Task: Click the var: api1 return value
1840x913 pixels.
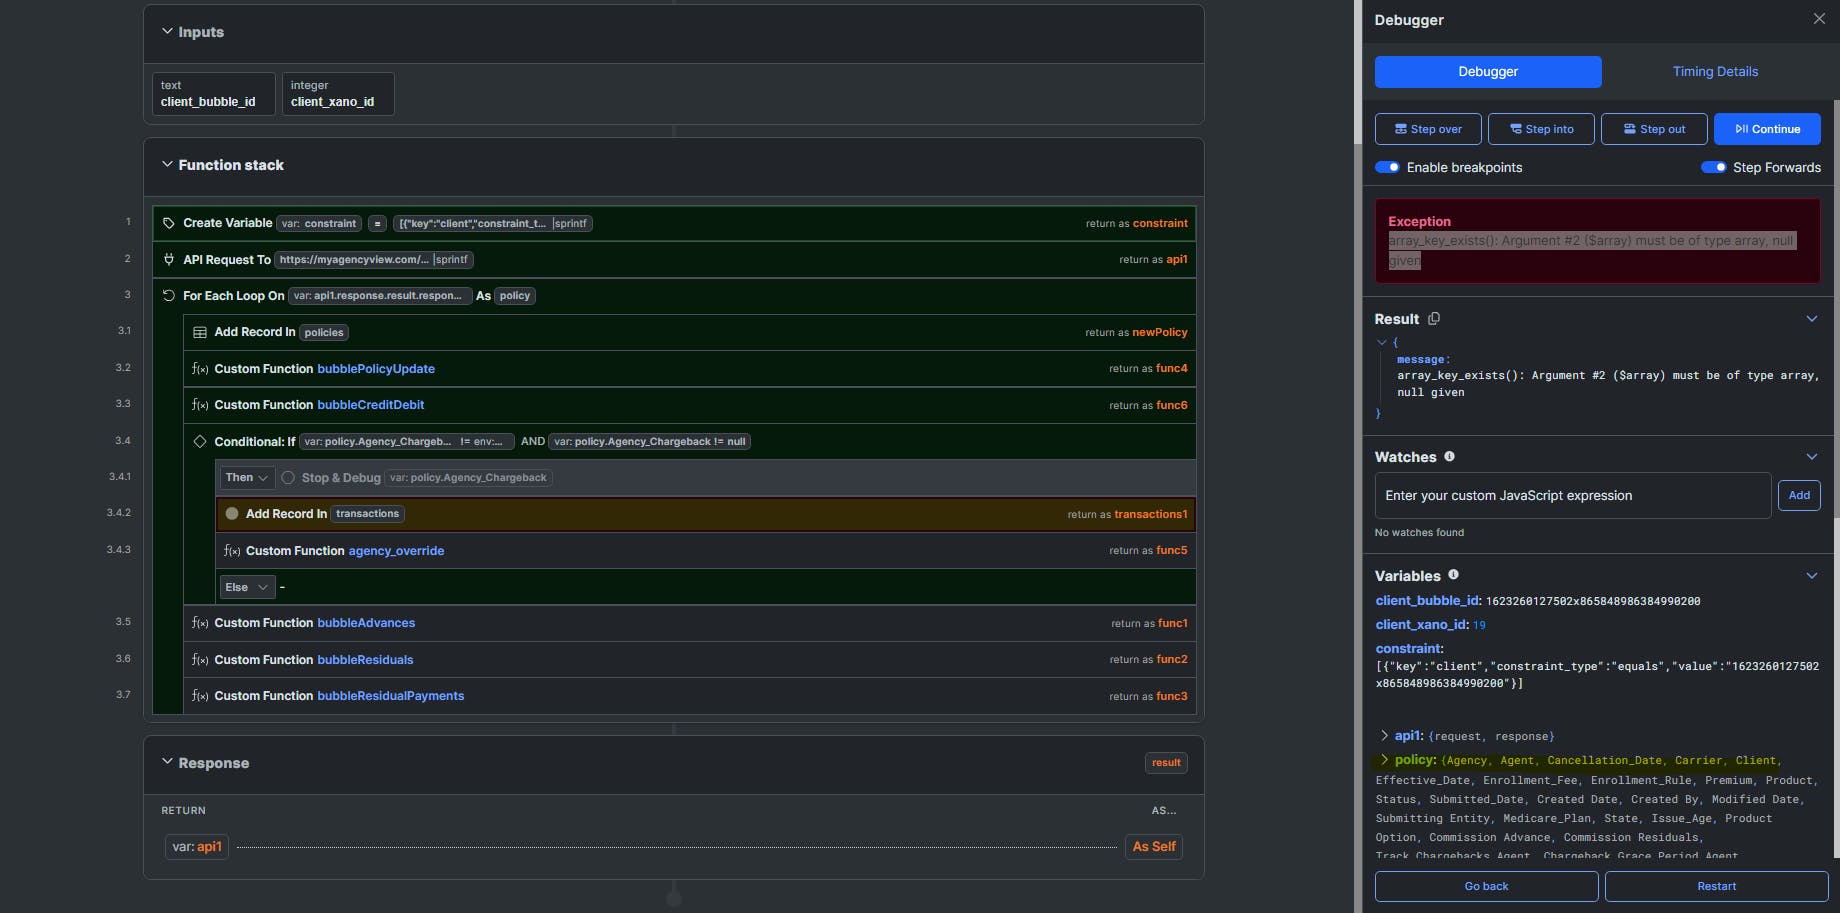Action: 197,847
